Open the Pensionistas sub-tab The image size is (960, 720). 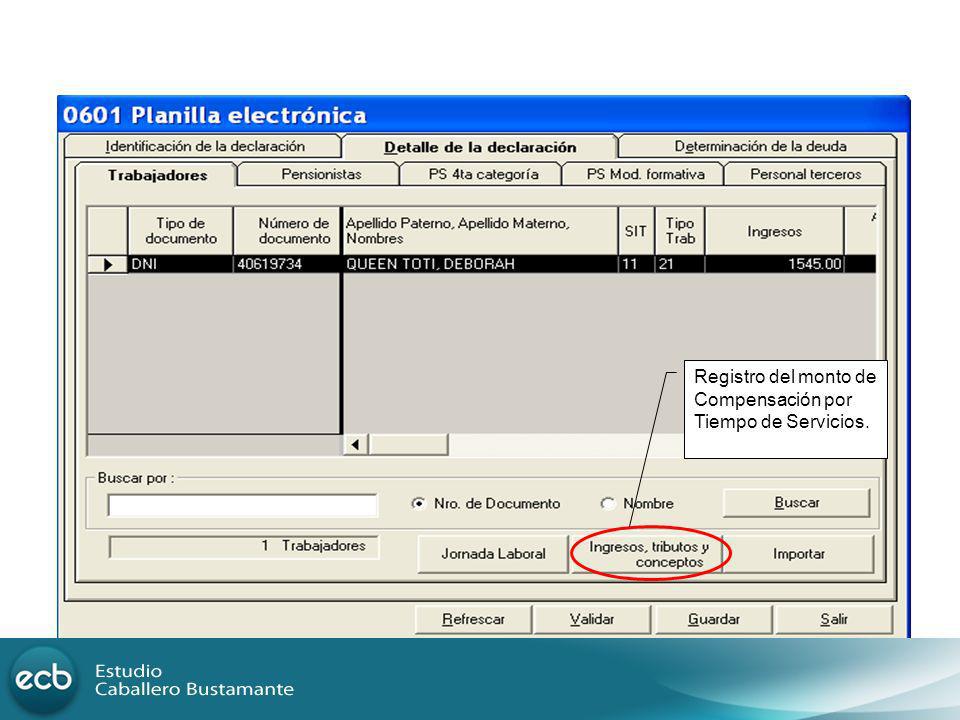tap(321, 174)
